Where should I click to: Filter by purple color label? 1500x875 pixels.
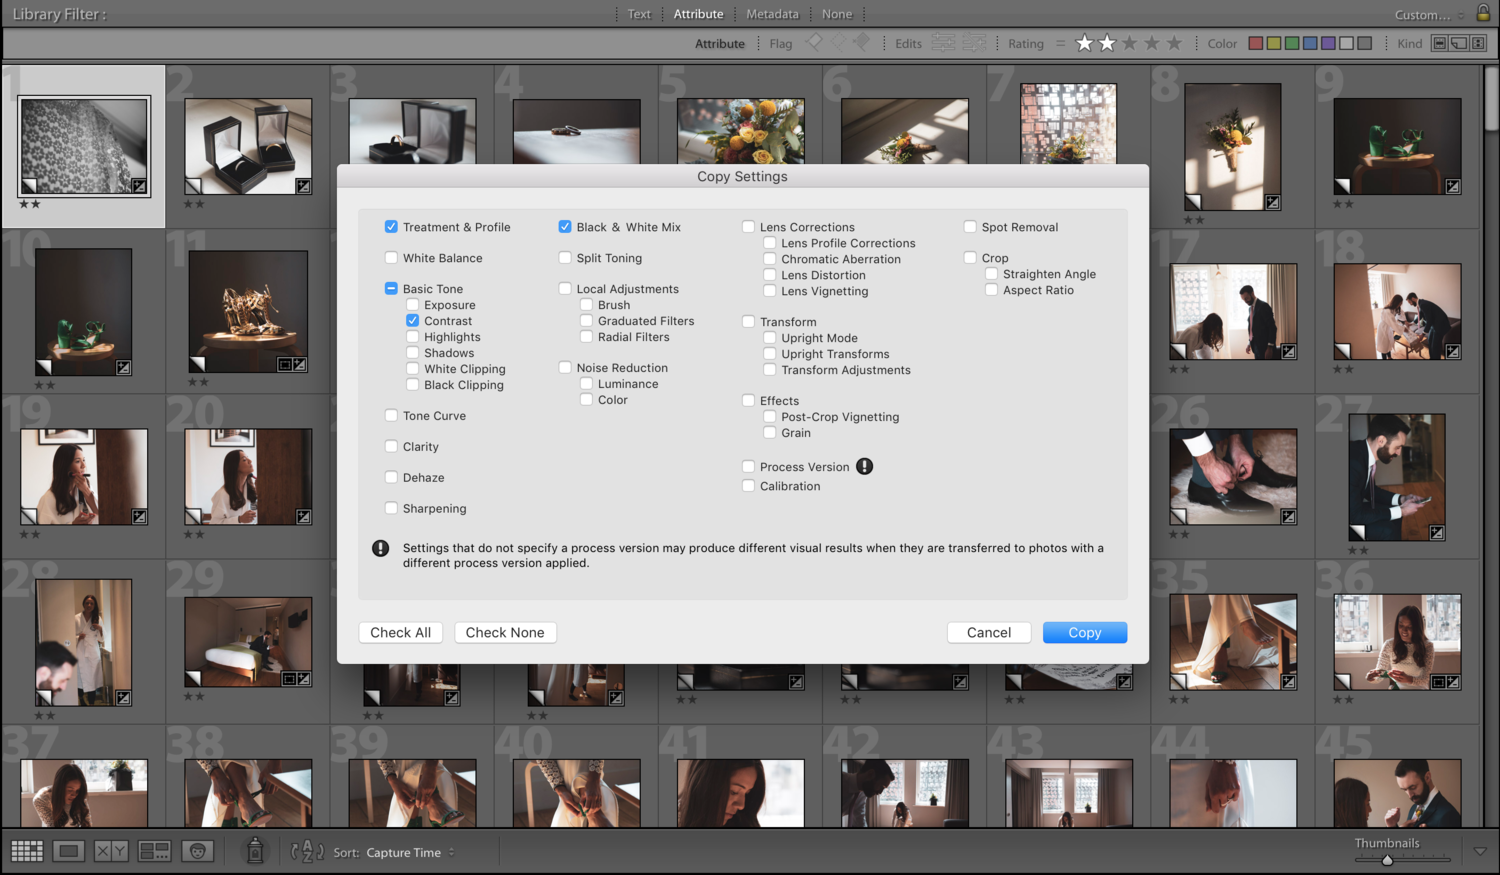pos(1328,43)
